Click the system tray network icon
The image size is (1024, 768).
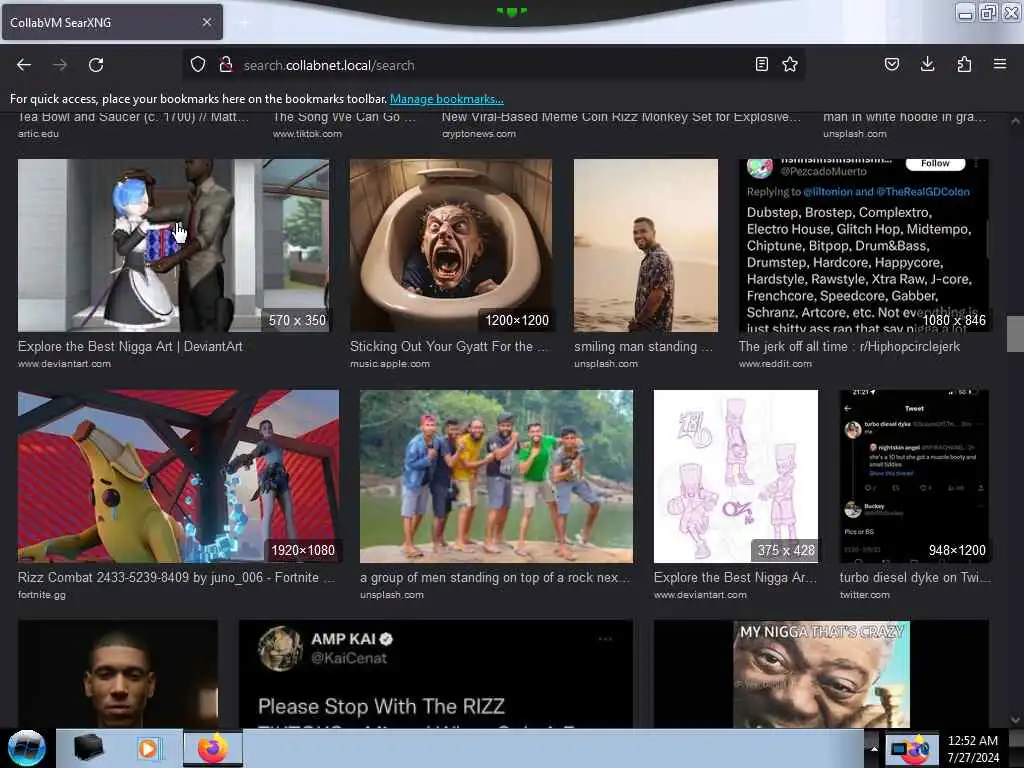pos(899,749)
